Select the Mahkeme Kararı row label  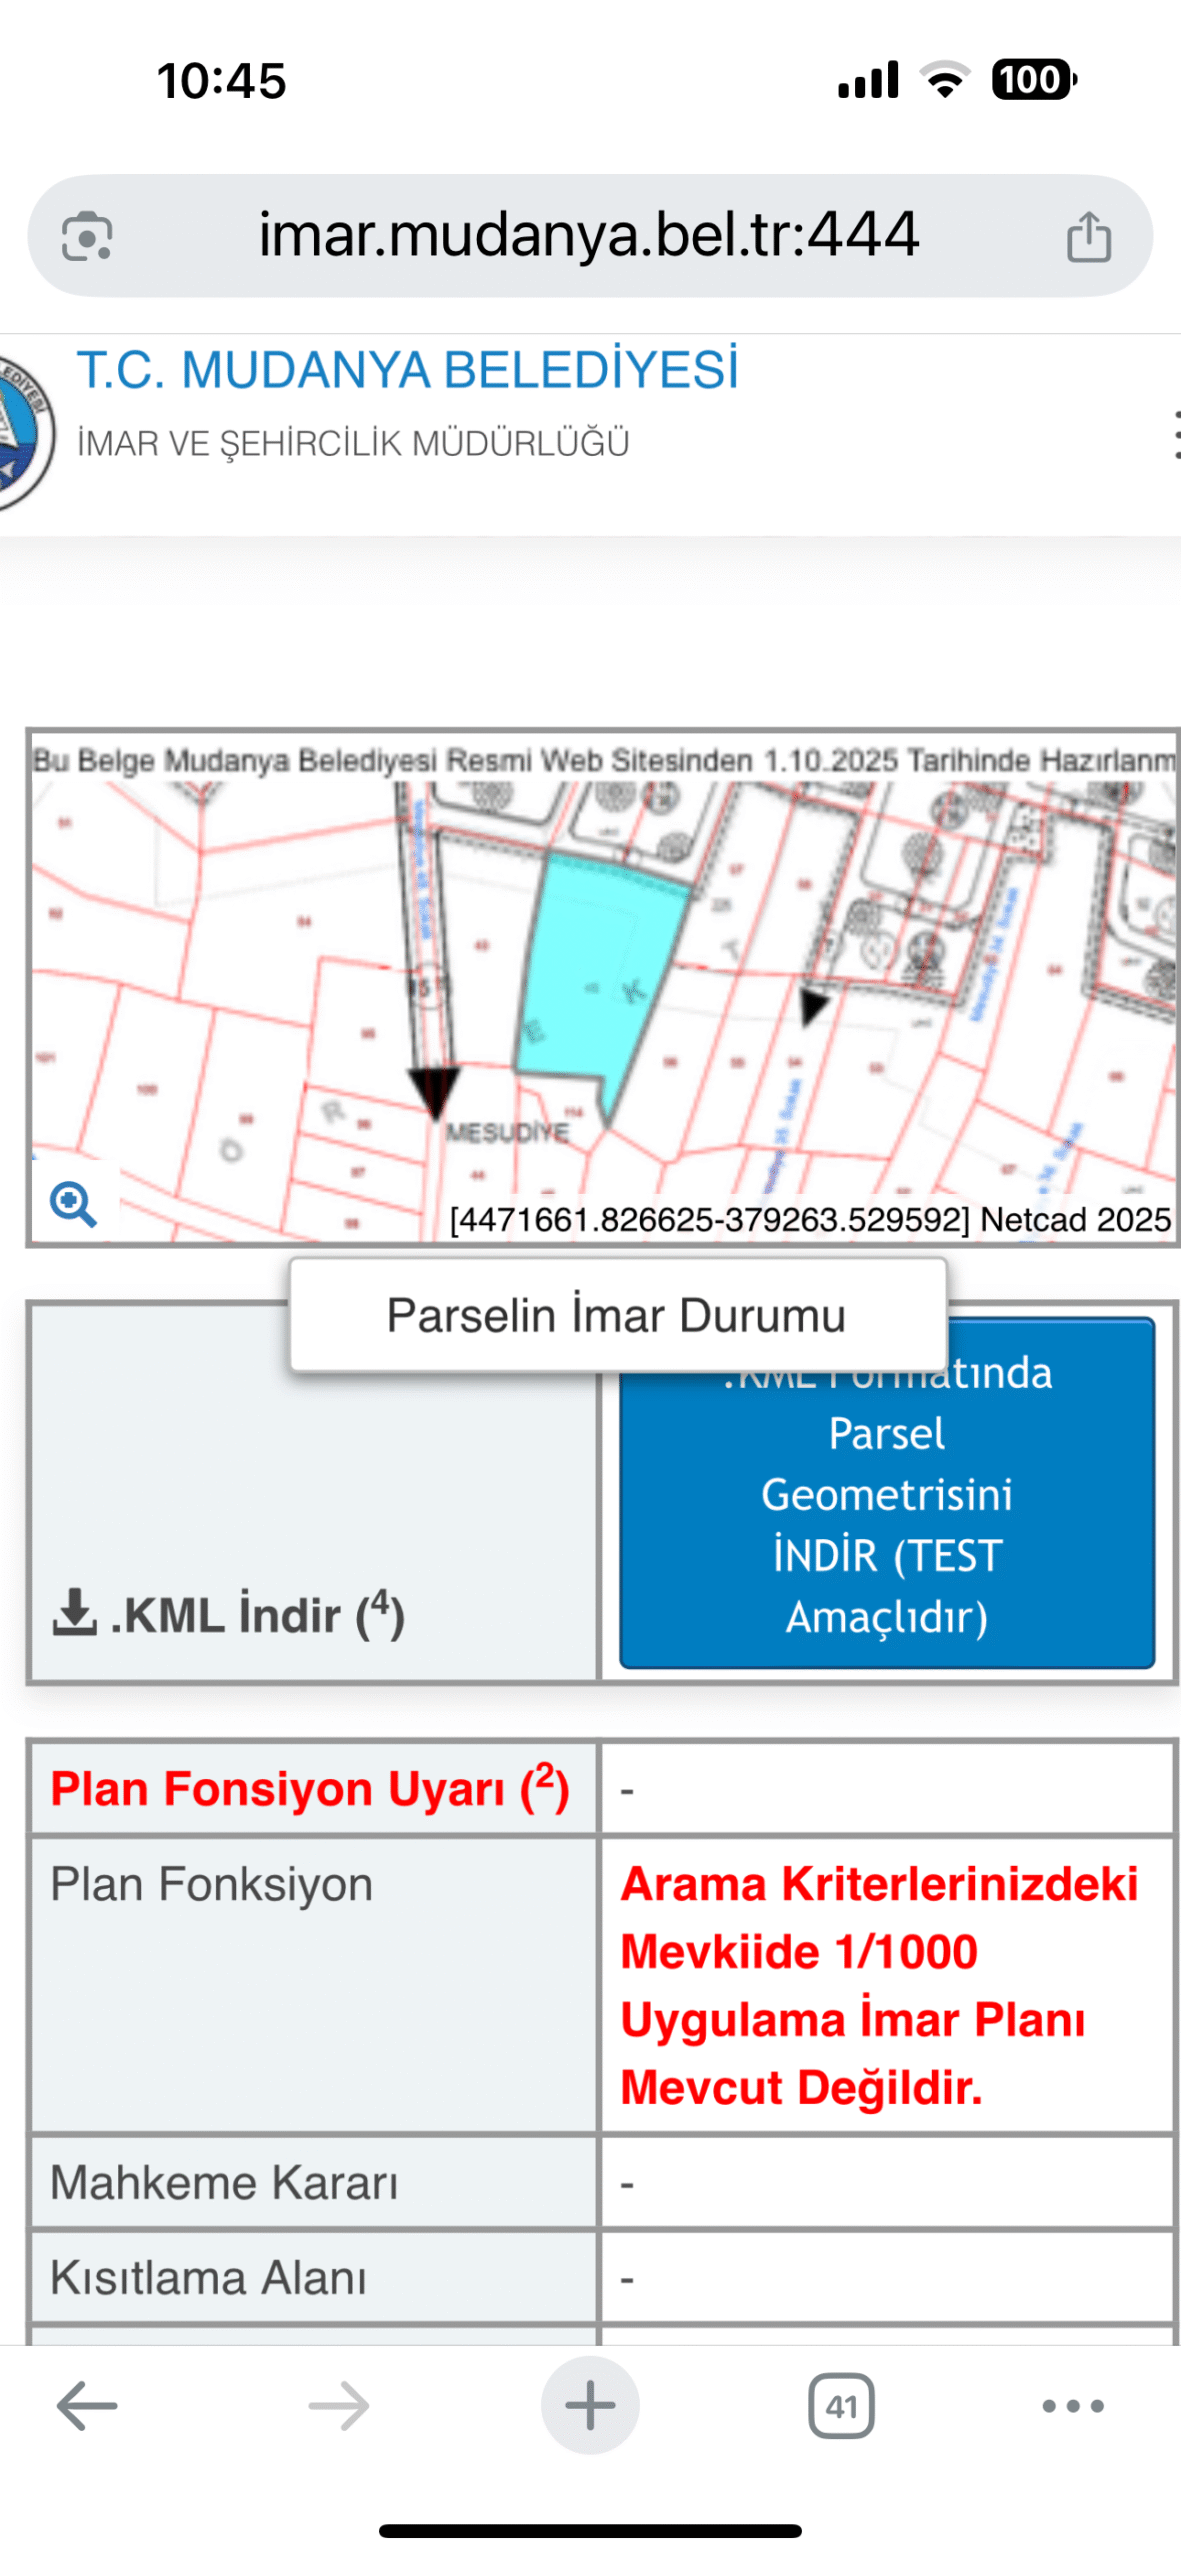click(x=224, y=2182)
